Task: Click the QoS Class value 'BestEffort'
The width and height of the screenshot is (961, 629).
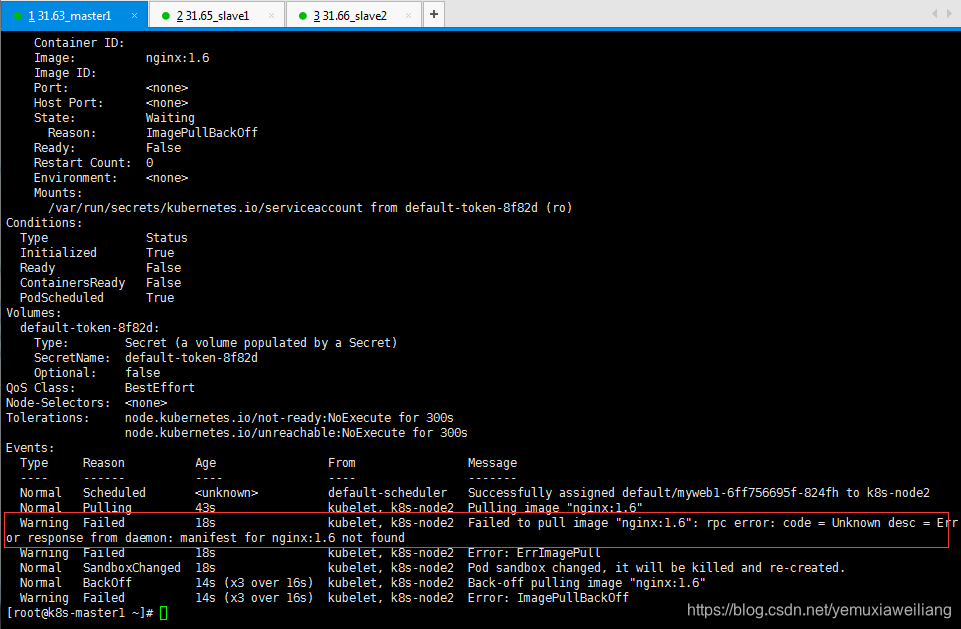Action: click(x=159, y=388)
